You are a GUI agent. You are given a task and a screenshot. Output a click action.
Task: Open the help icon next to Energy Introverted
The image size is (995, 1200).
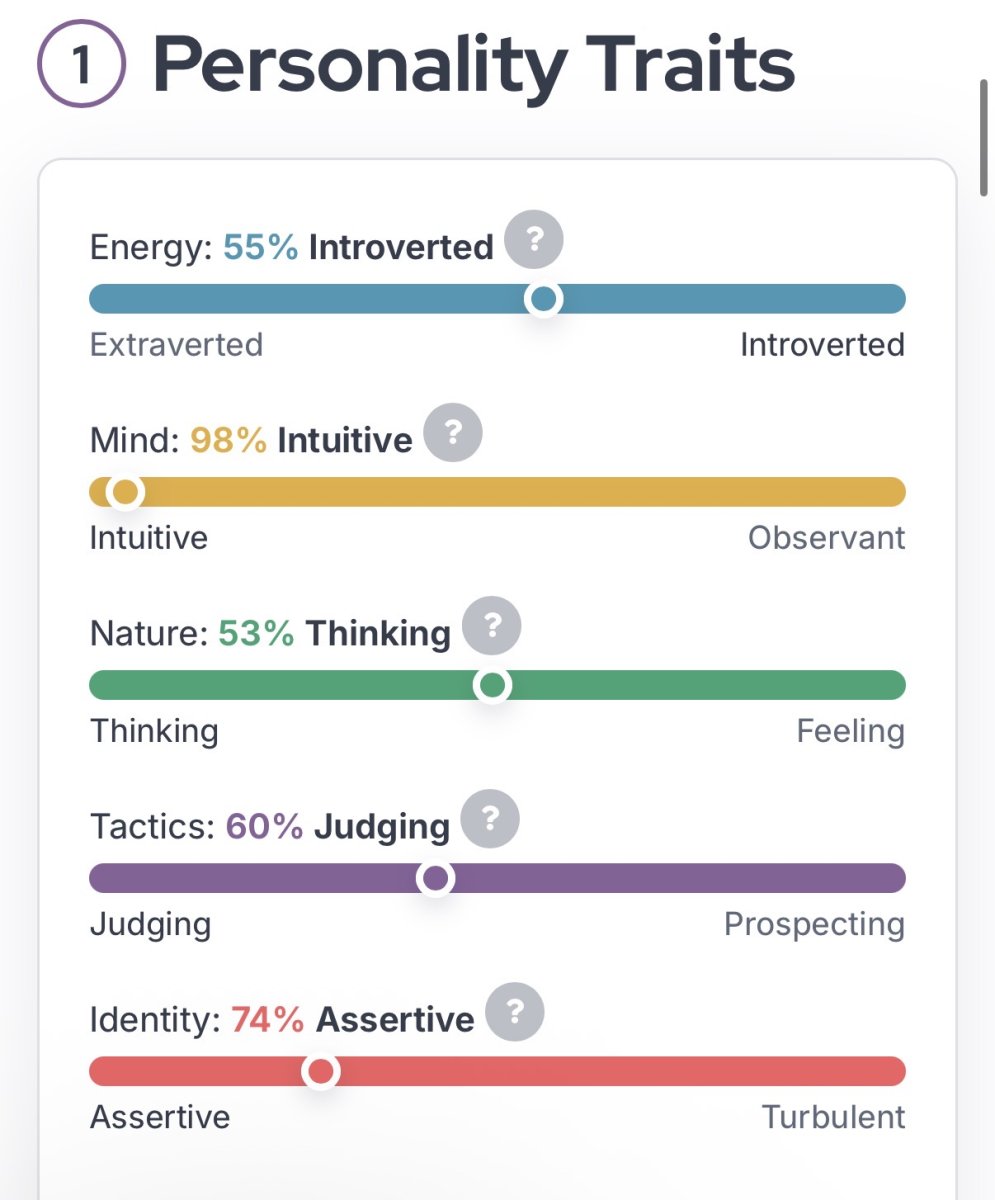[534, 240]
